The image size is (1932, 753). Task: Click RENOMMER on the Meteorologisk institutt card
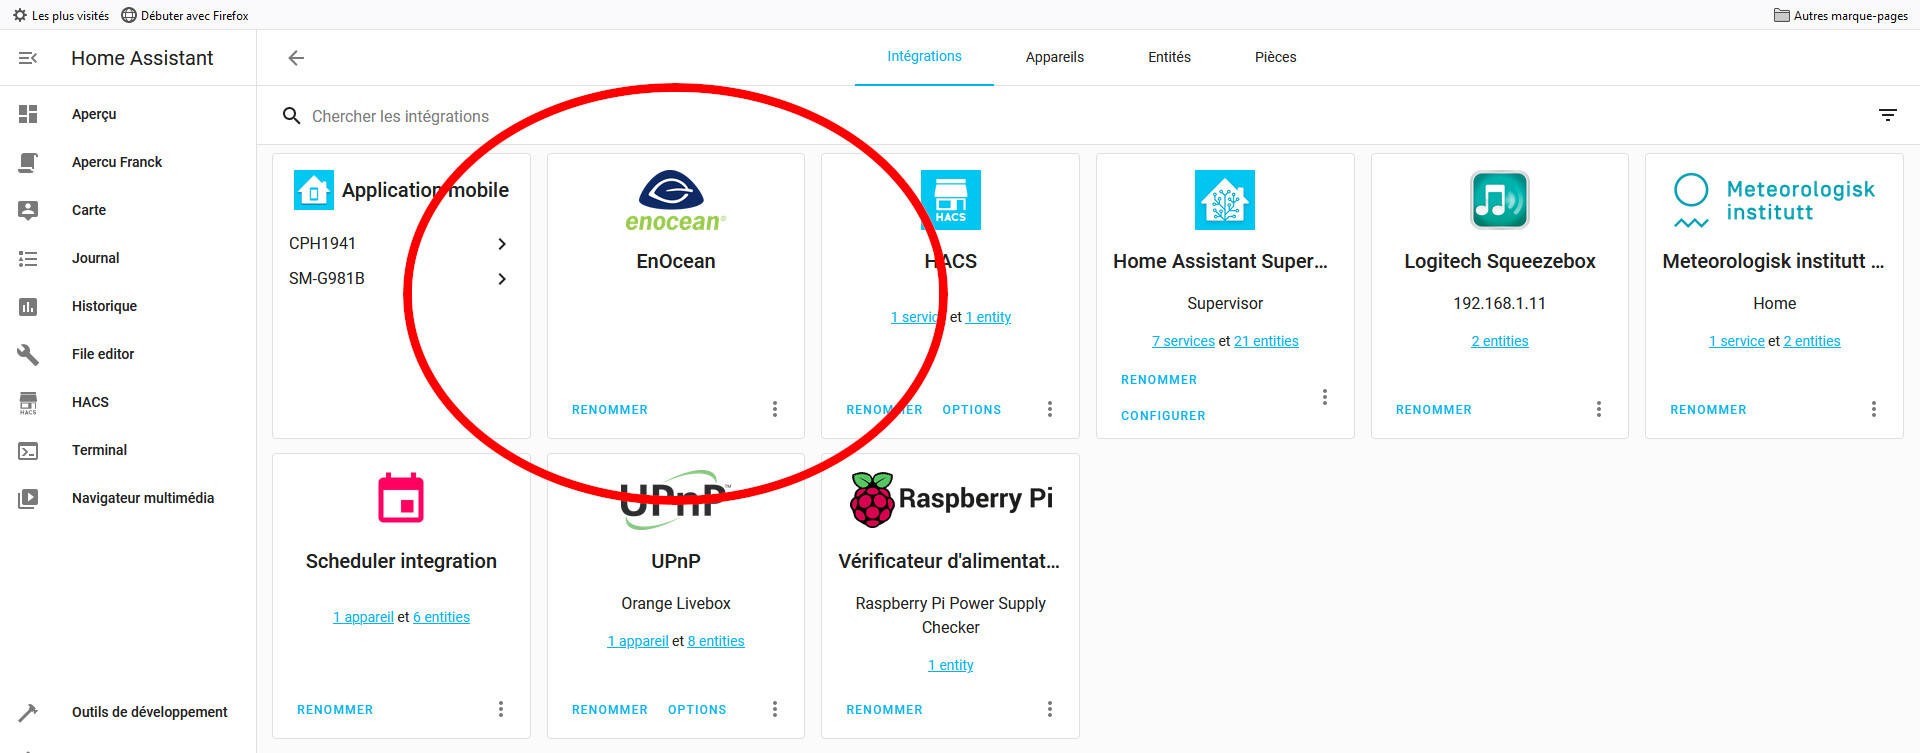[x=1708, y=410]
